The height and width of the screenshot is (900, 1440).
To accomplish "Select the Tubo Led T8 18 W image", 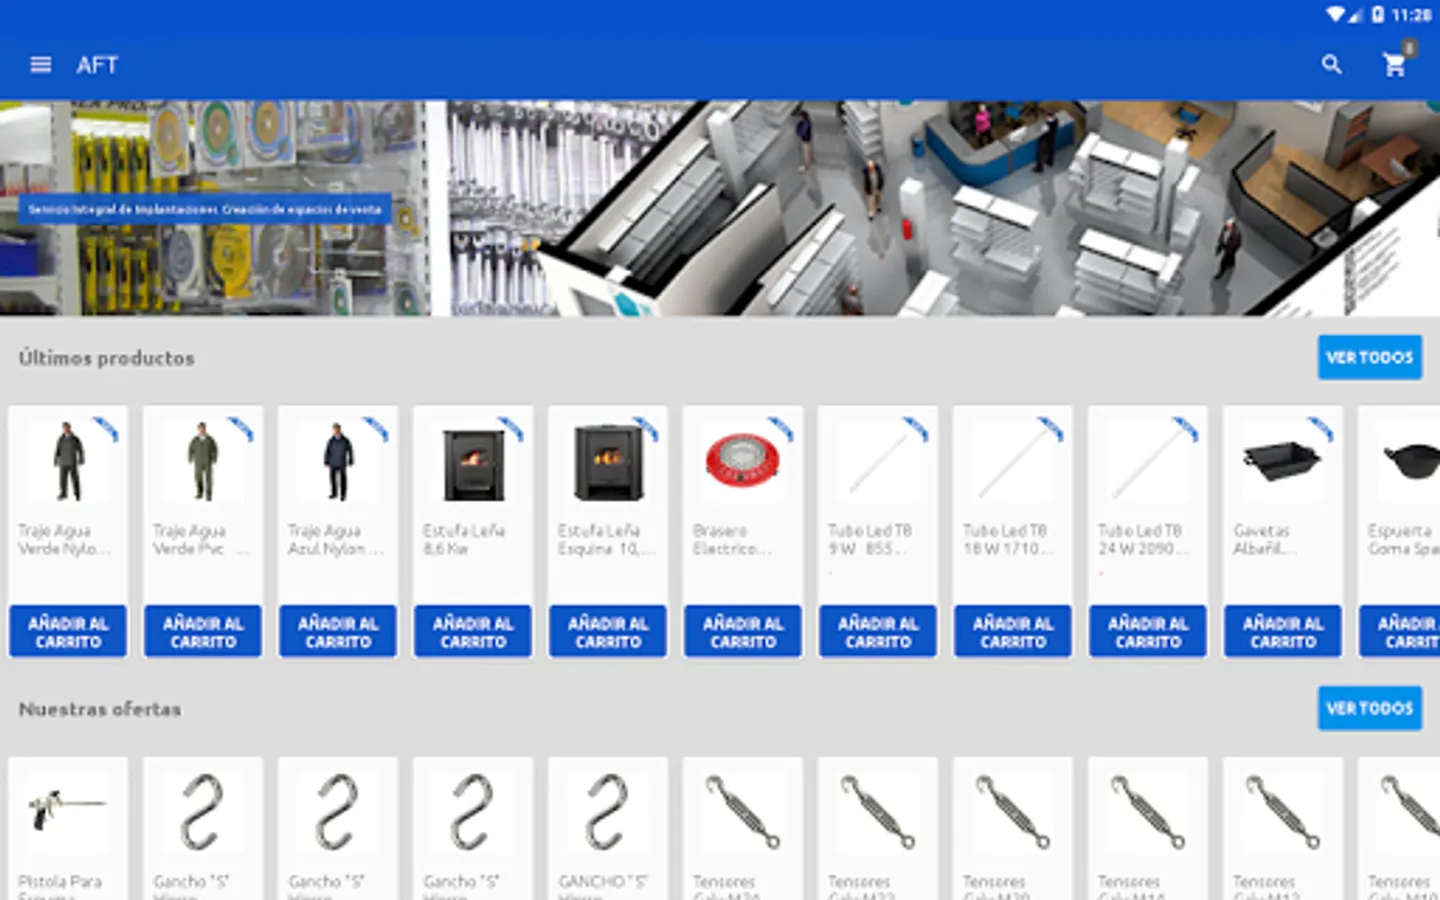I will [x=1013, y=462].
